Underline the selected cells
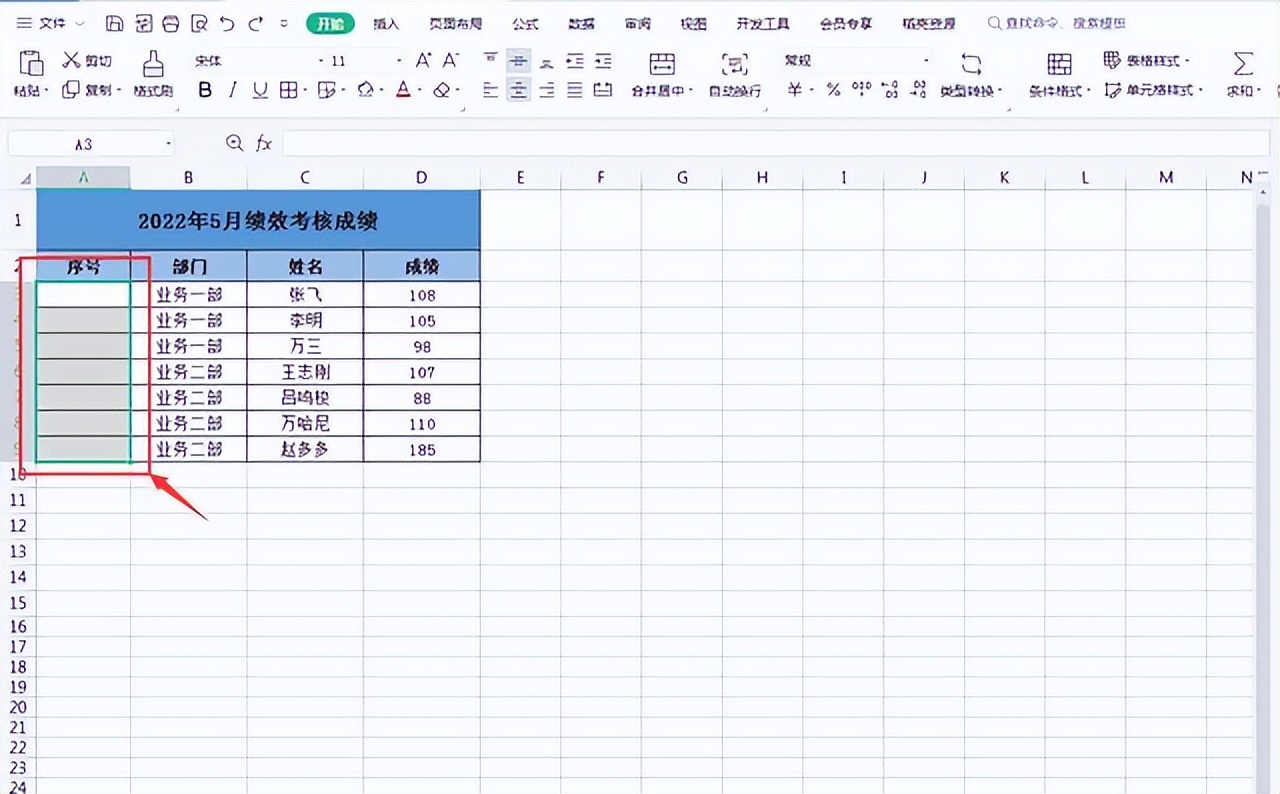The width and height of the screenshot is (1280, 794). click(260, 90)
